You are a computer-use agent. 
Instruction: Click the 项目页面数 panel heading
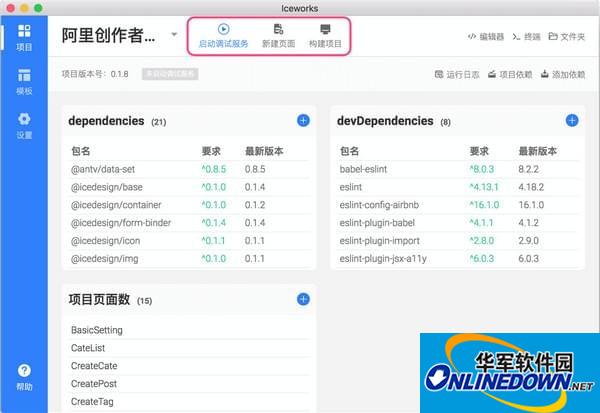tap(99, 299)
